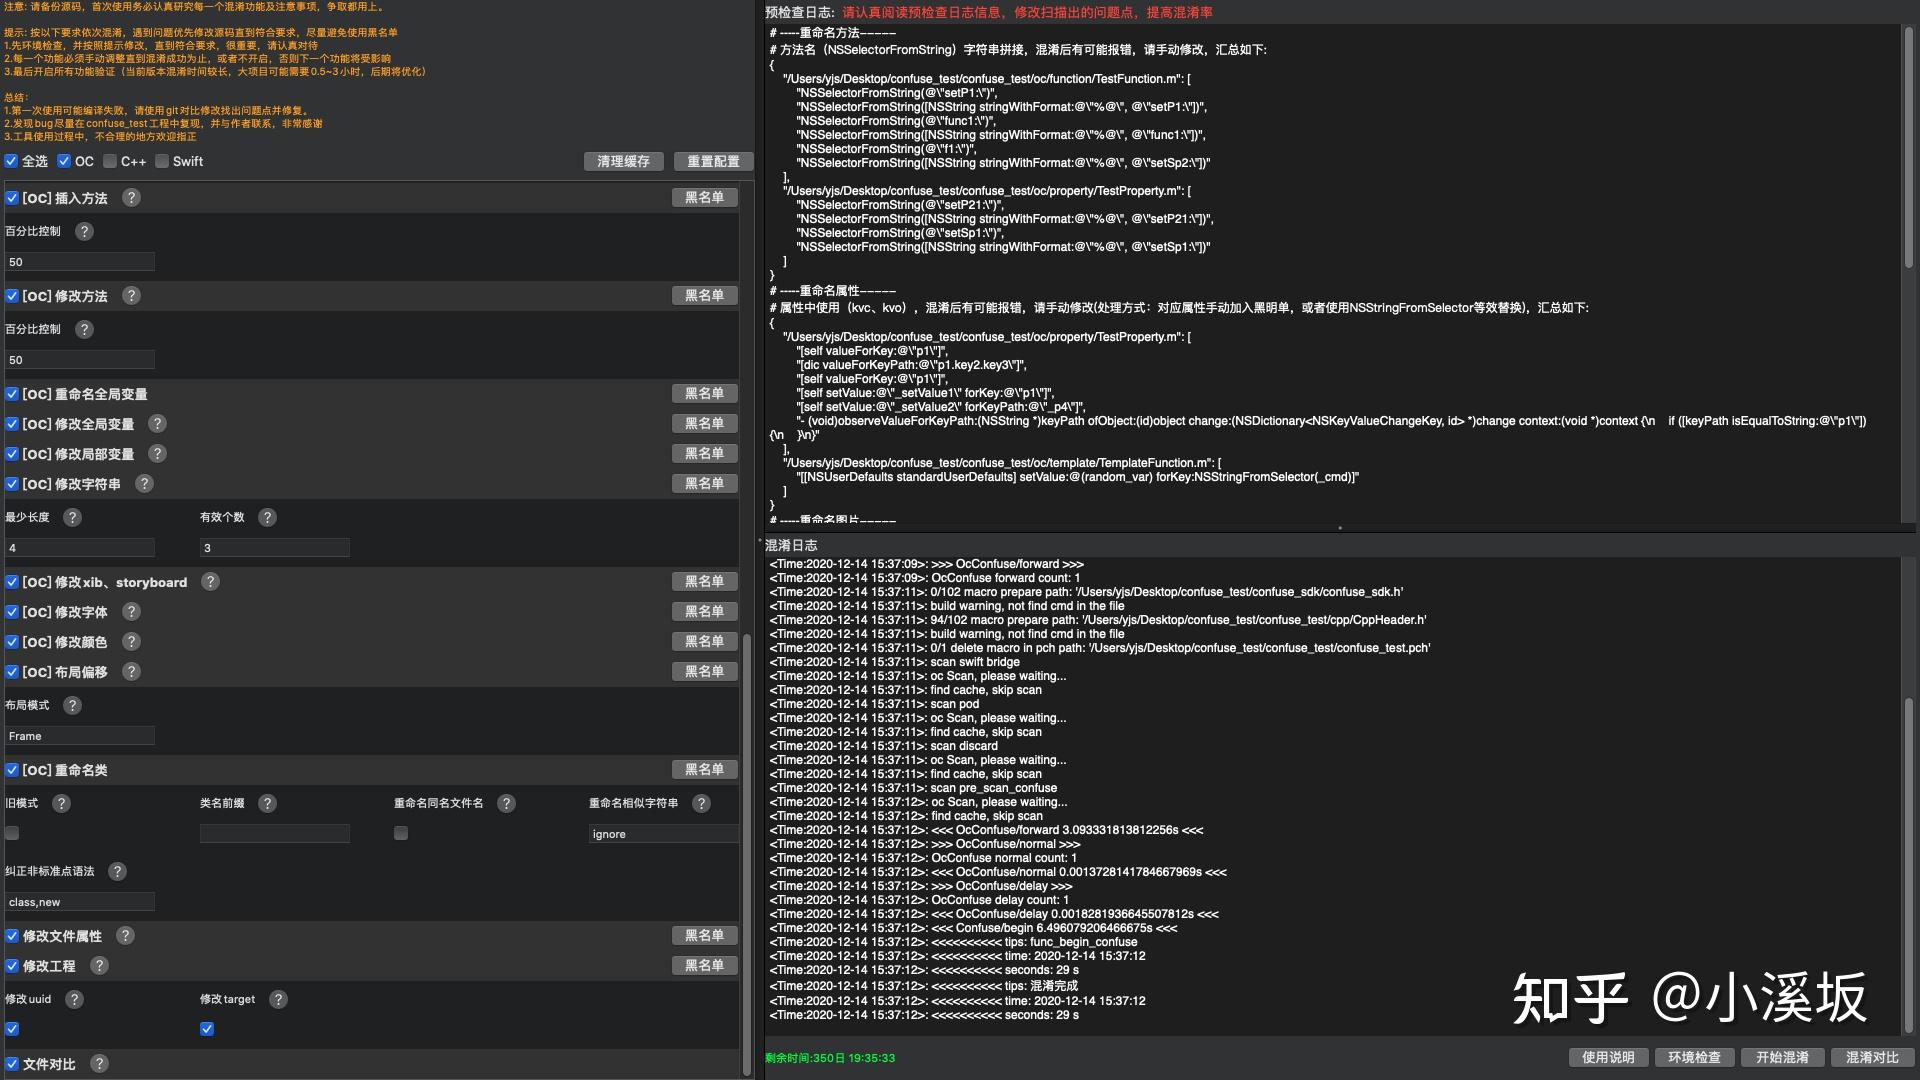Click the 插入方法 百分比控制 input field
Image resolution: width=1920 pixels, height=1080 pixels.
[x=80, y=262]
